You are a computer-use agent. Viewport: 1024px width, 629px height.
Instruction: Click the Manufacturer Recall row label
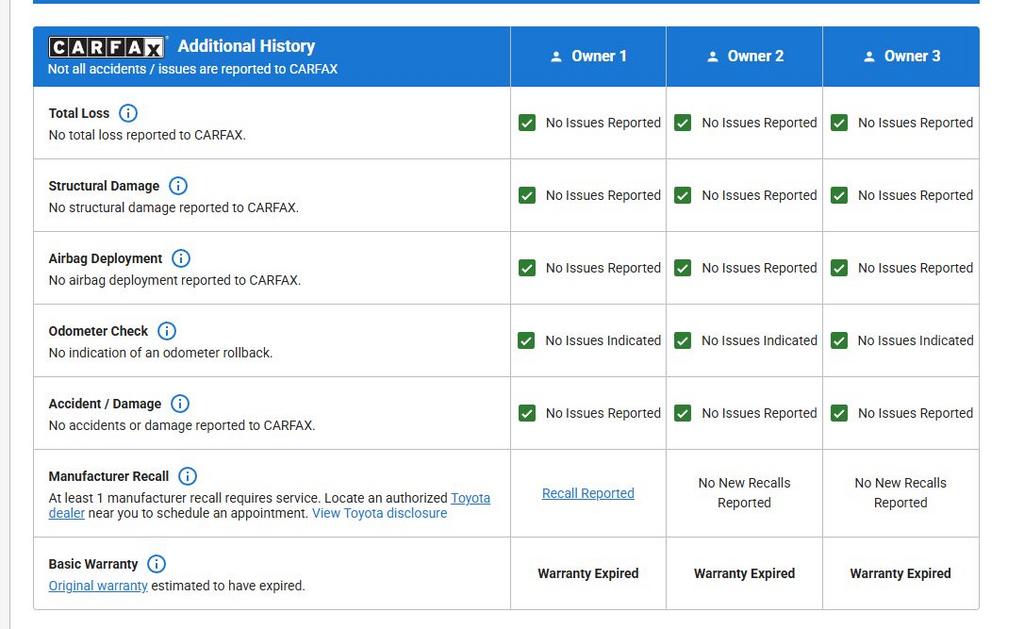(x=108, y=476)
